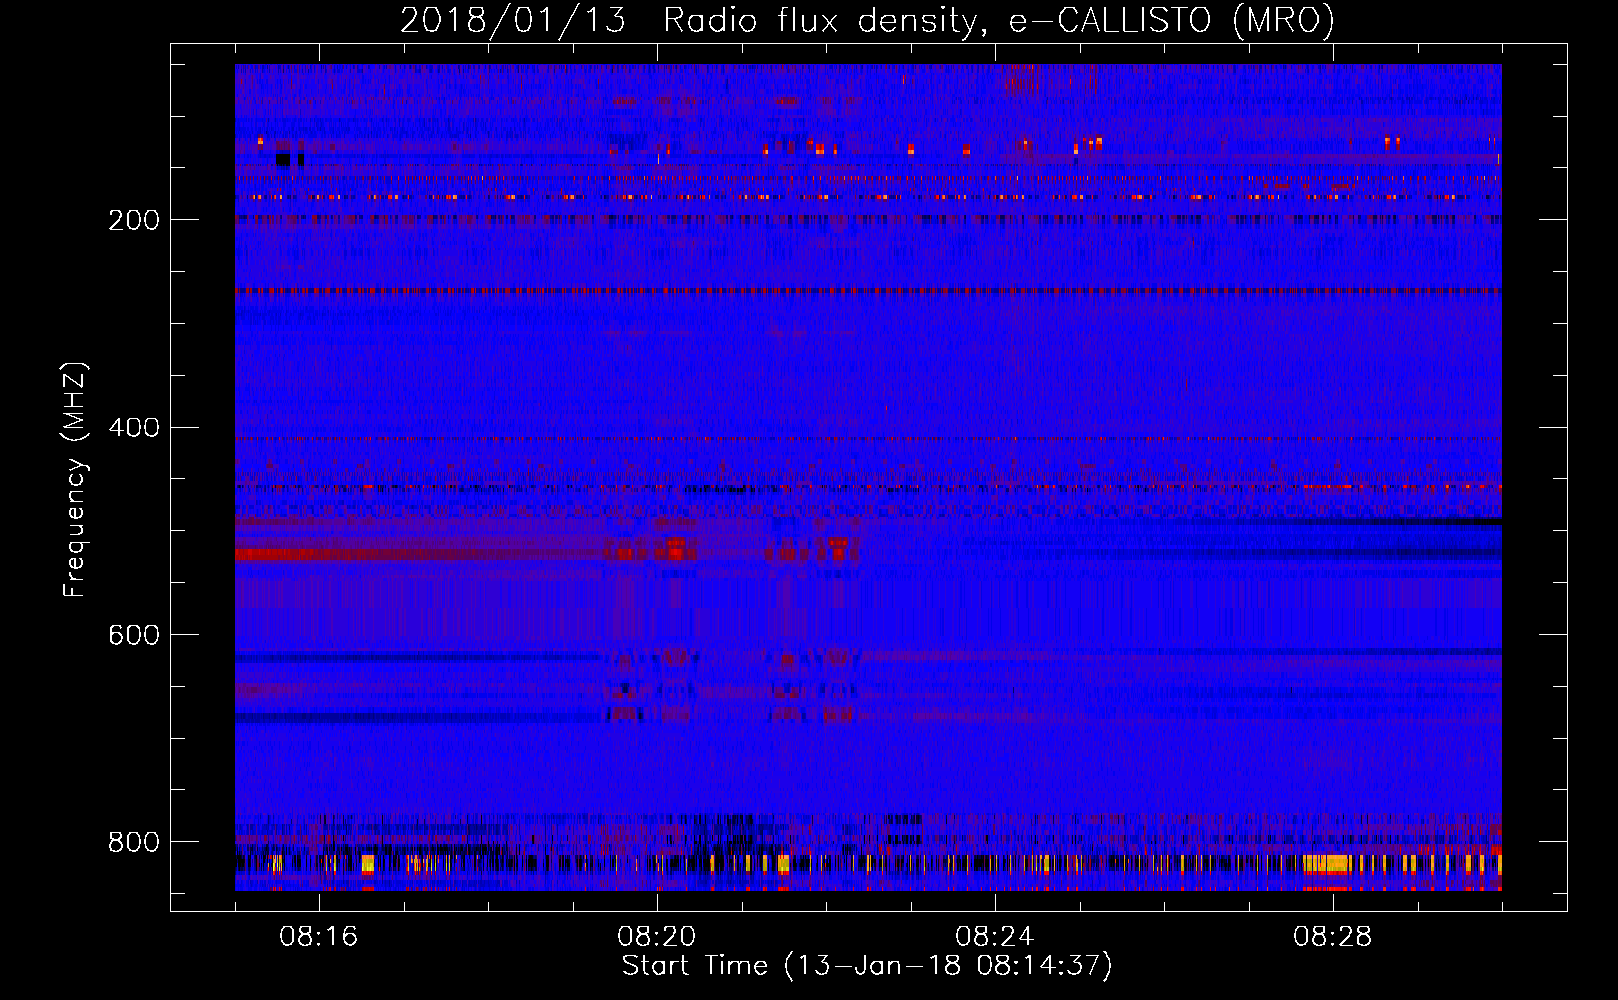1618x1000 pixels.
Task: Click the date '2018/01/13' in title
Action: tap(513, 20)
